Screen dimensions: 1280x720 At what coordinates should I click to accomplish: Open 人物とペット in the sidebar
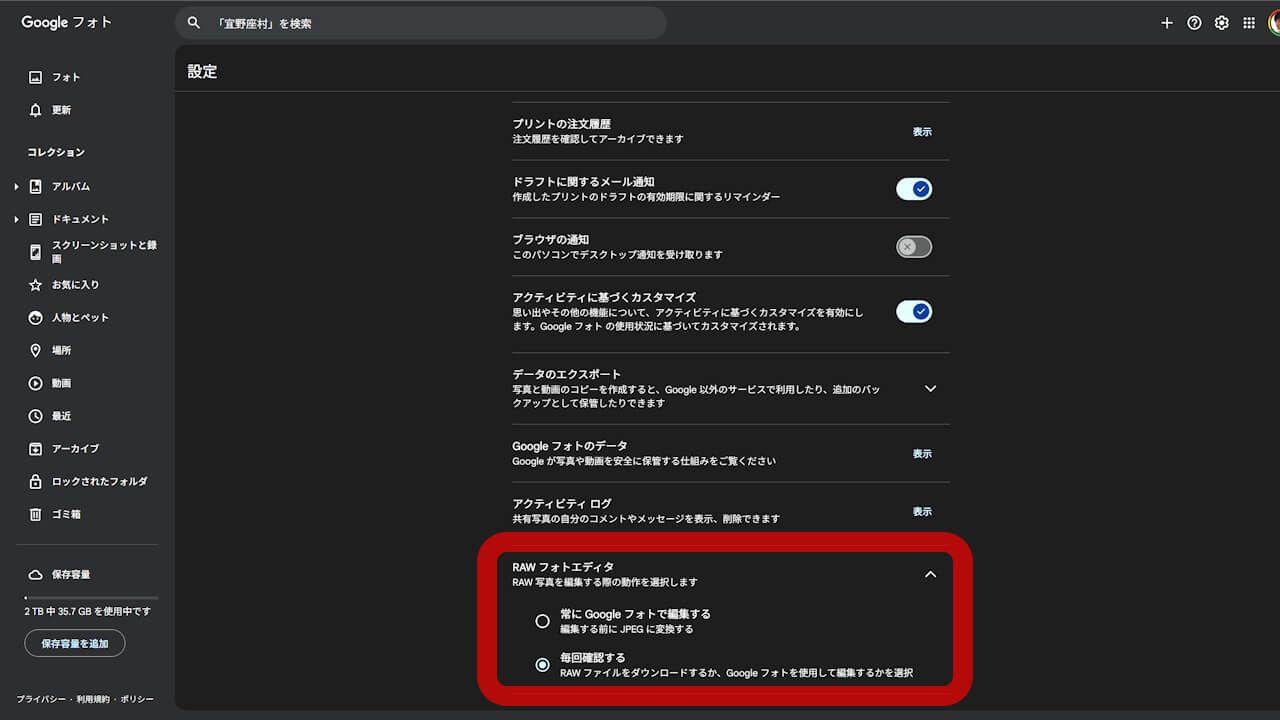click(36, 317)
